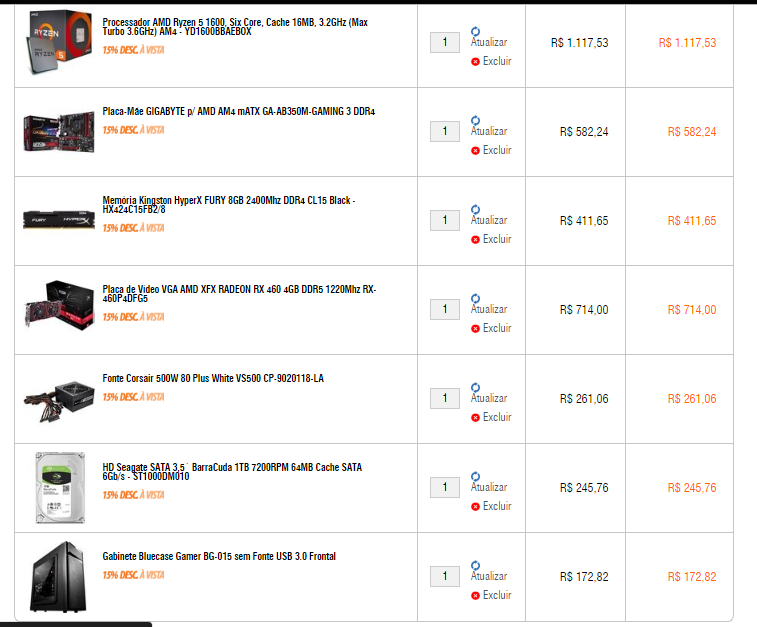757x627 pixels.
Task: Click the red delete icon for the Bluecase Gamer case
Action: coord(476,596)
